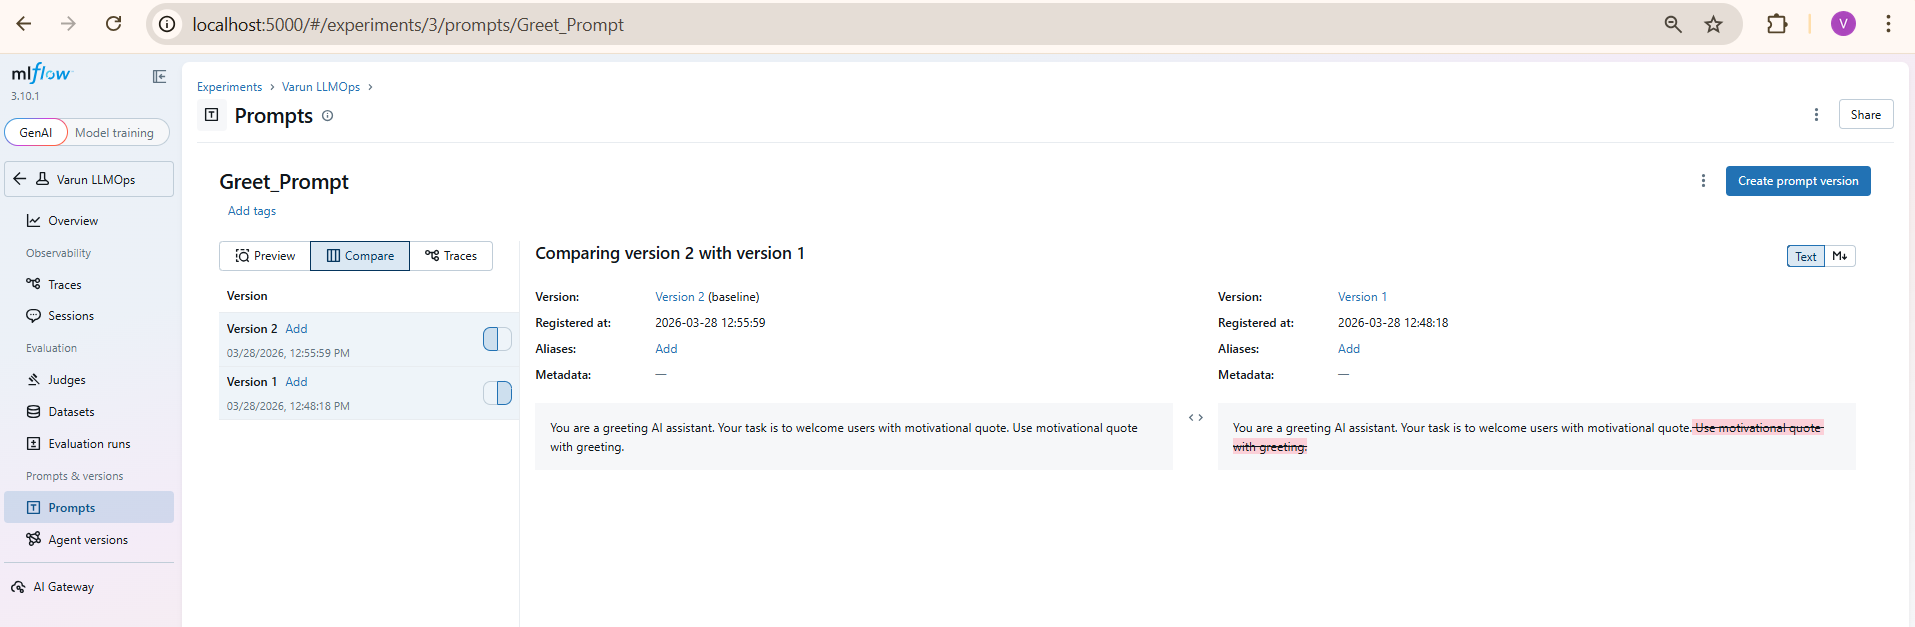The width and height of the screenshot is (1915, 627).
Task: Click the Share button
Action: click(1865, 115)
